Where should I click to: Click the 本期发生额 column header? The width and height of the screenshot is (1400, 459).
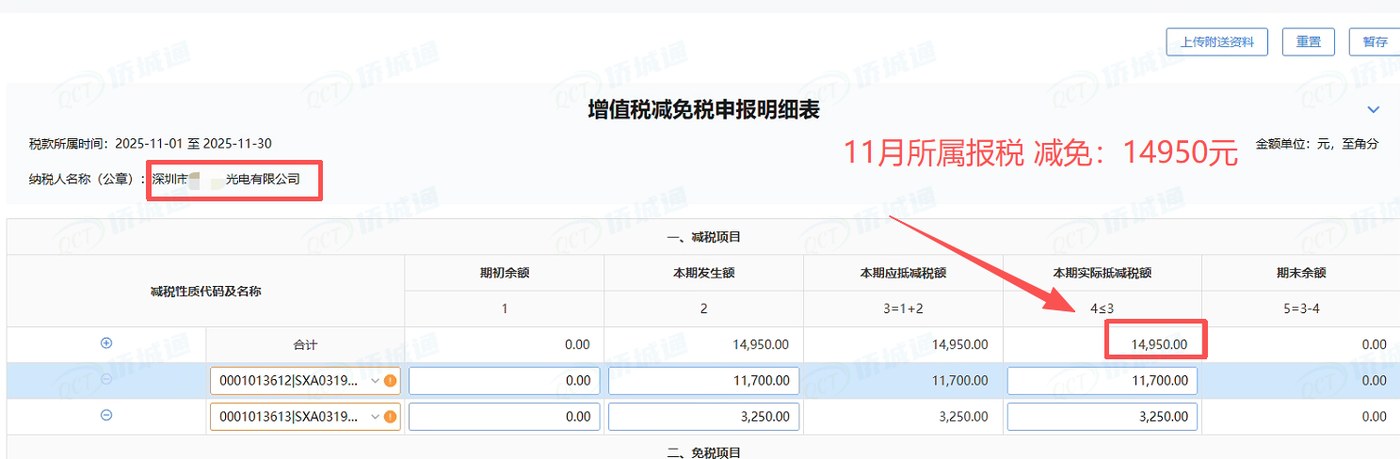coord(703,272)
